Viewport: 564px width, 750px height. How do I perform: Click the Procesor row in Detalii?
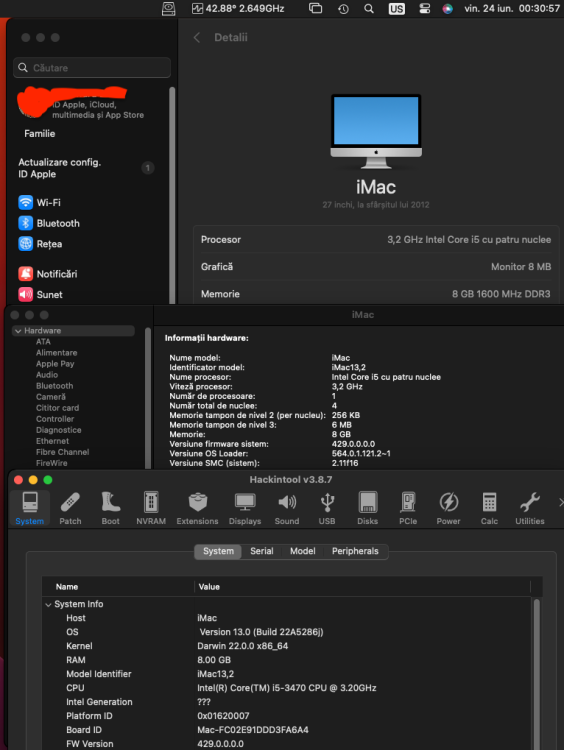click(376, 239)
